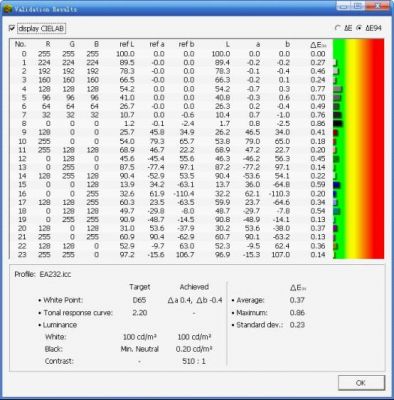Click the black swatch bar in row 8
Screen dimensions: 394x400
tap(338, 123)
